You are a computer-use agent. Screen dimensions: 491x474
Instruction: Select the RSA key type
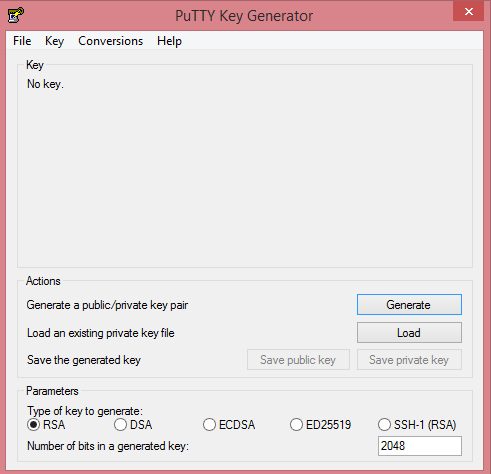click(46, 425)
